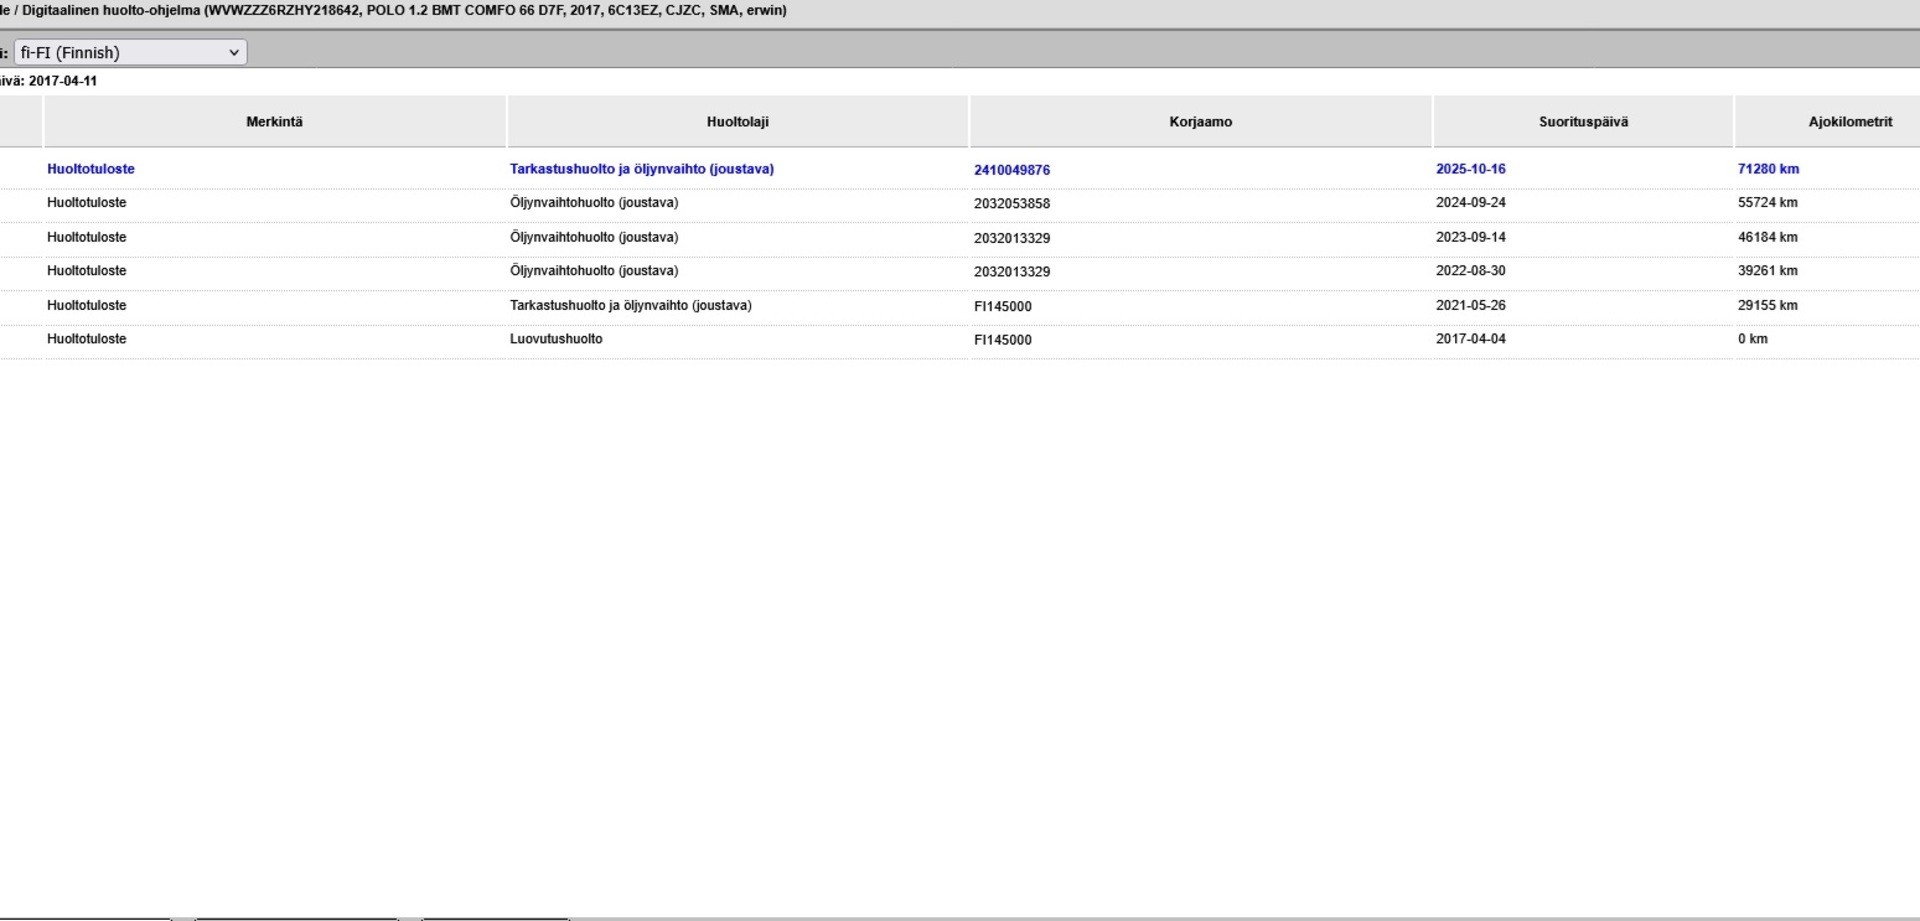Viewport: 1920px width, 921px height.
Task: Click the date 2024-09-24
Action: (x=1470, y=203)
